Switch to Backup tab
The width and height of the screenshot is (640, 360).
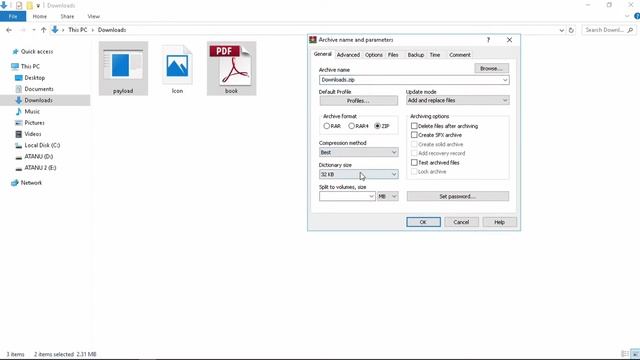(416, 55)
